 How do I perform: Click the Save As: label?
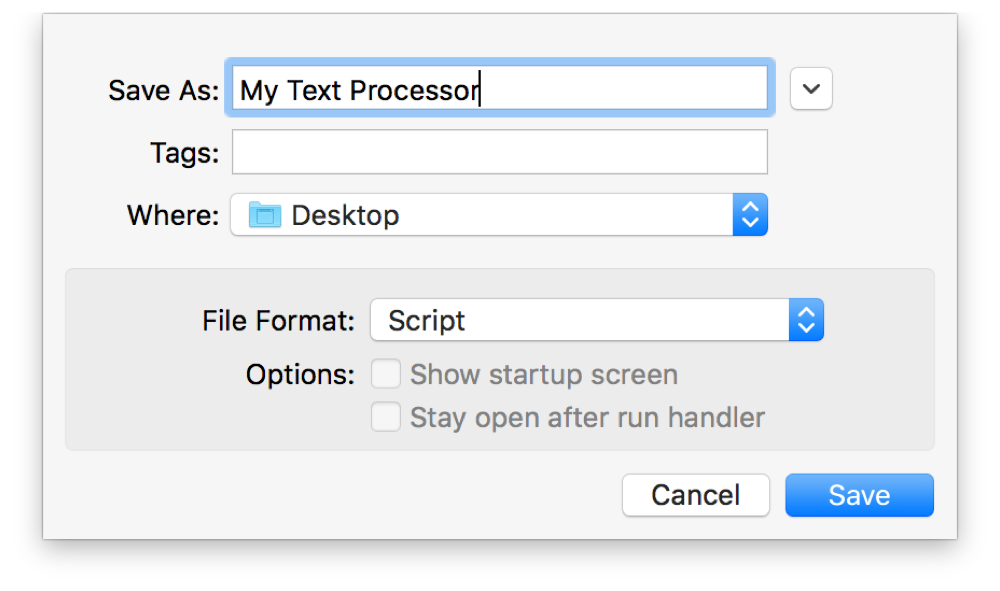(163, 91)
